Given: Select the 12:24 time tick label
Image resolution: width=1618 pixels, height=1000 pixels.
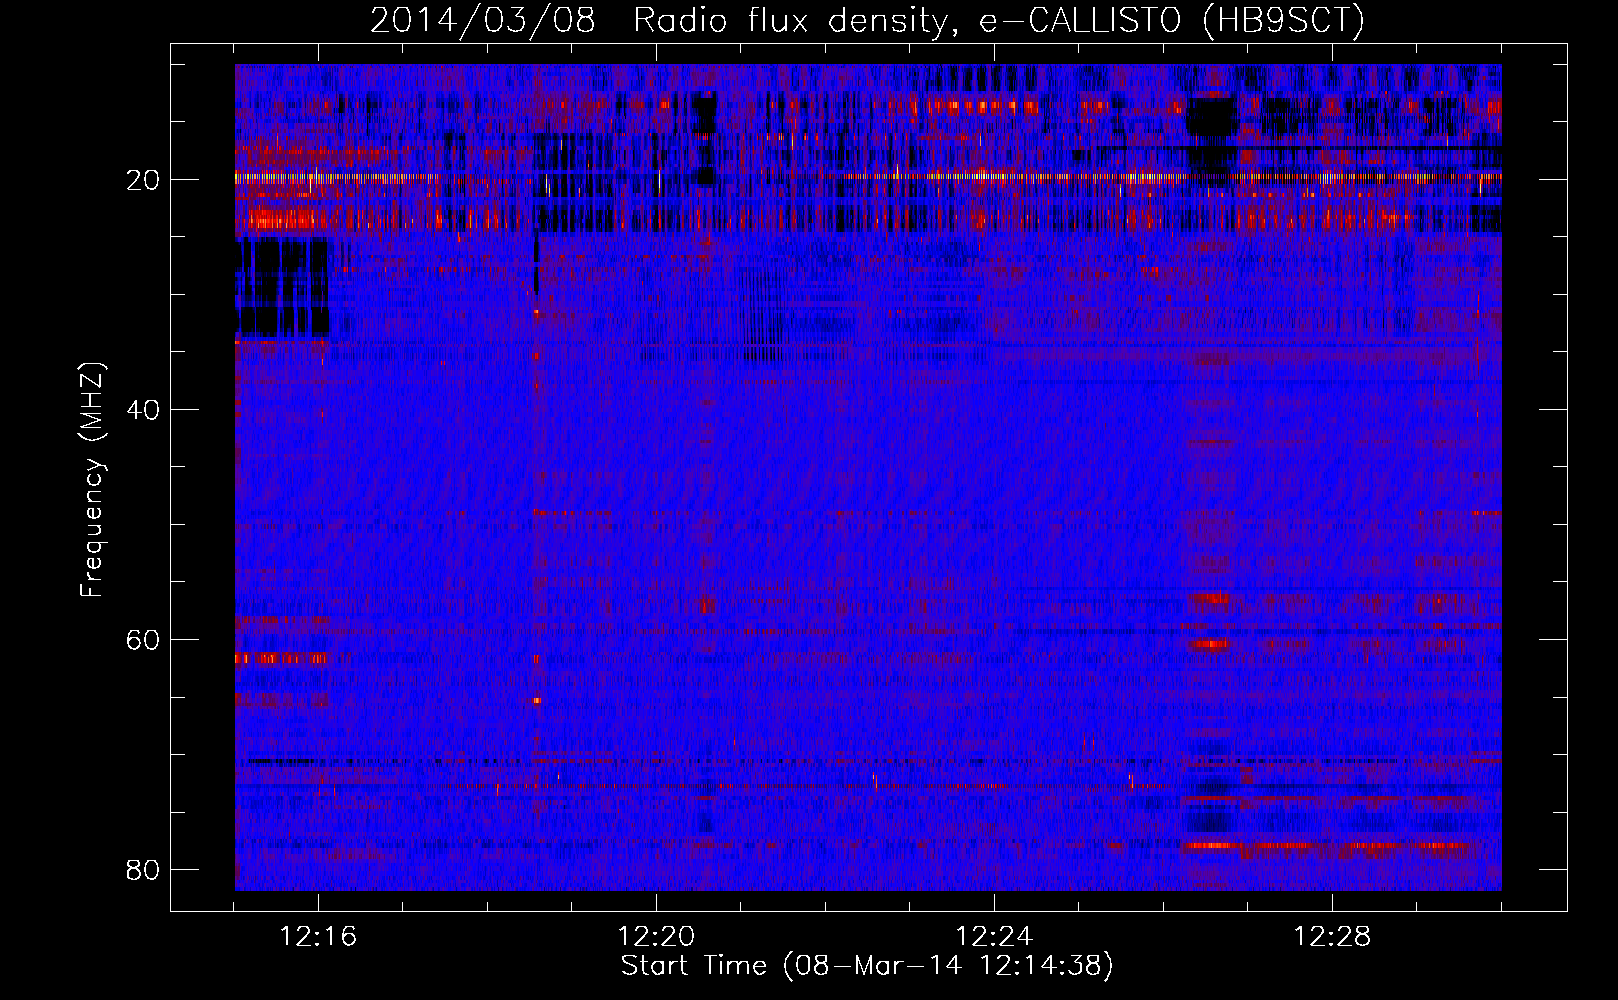Looking at the screenshot, I should click(x=995, y=937).
